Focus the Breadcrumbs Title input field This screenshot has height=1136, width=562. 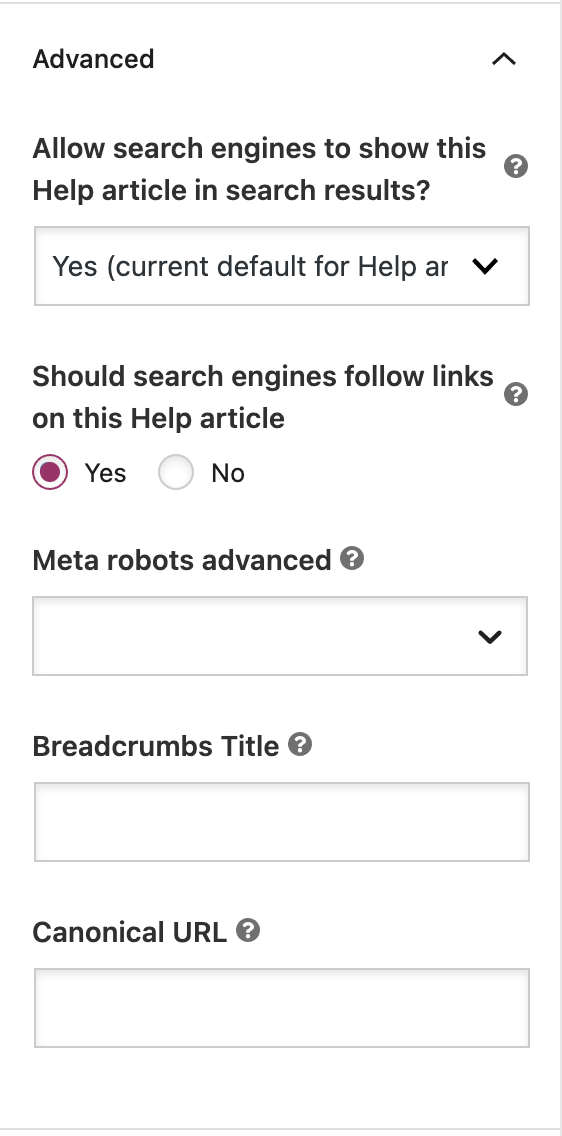coord(282,822)
